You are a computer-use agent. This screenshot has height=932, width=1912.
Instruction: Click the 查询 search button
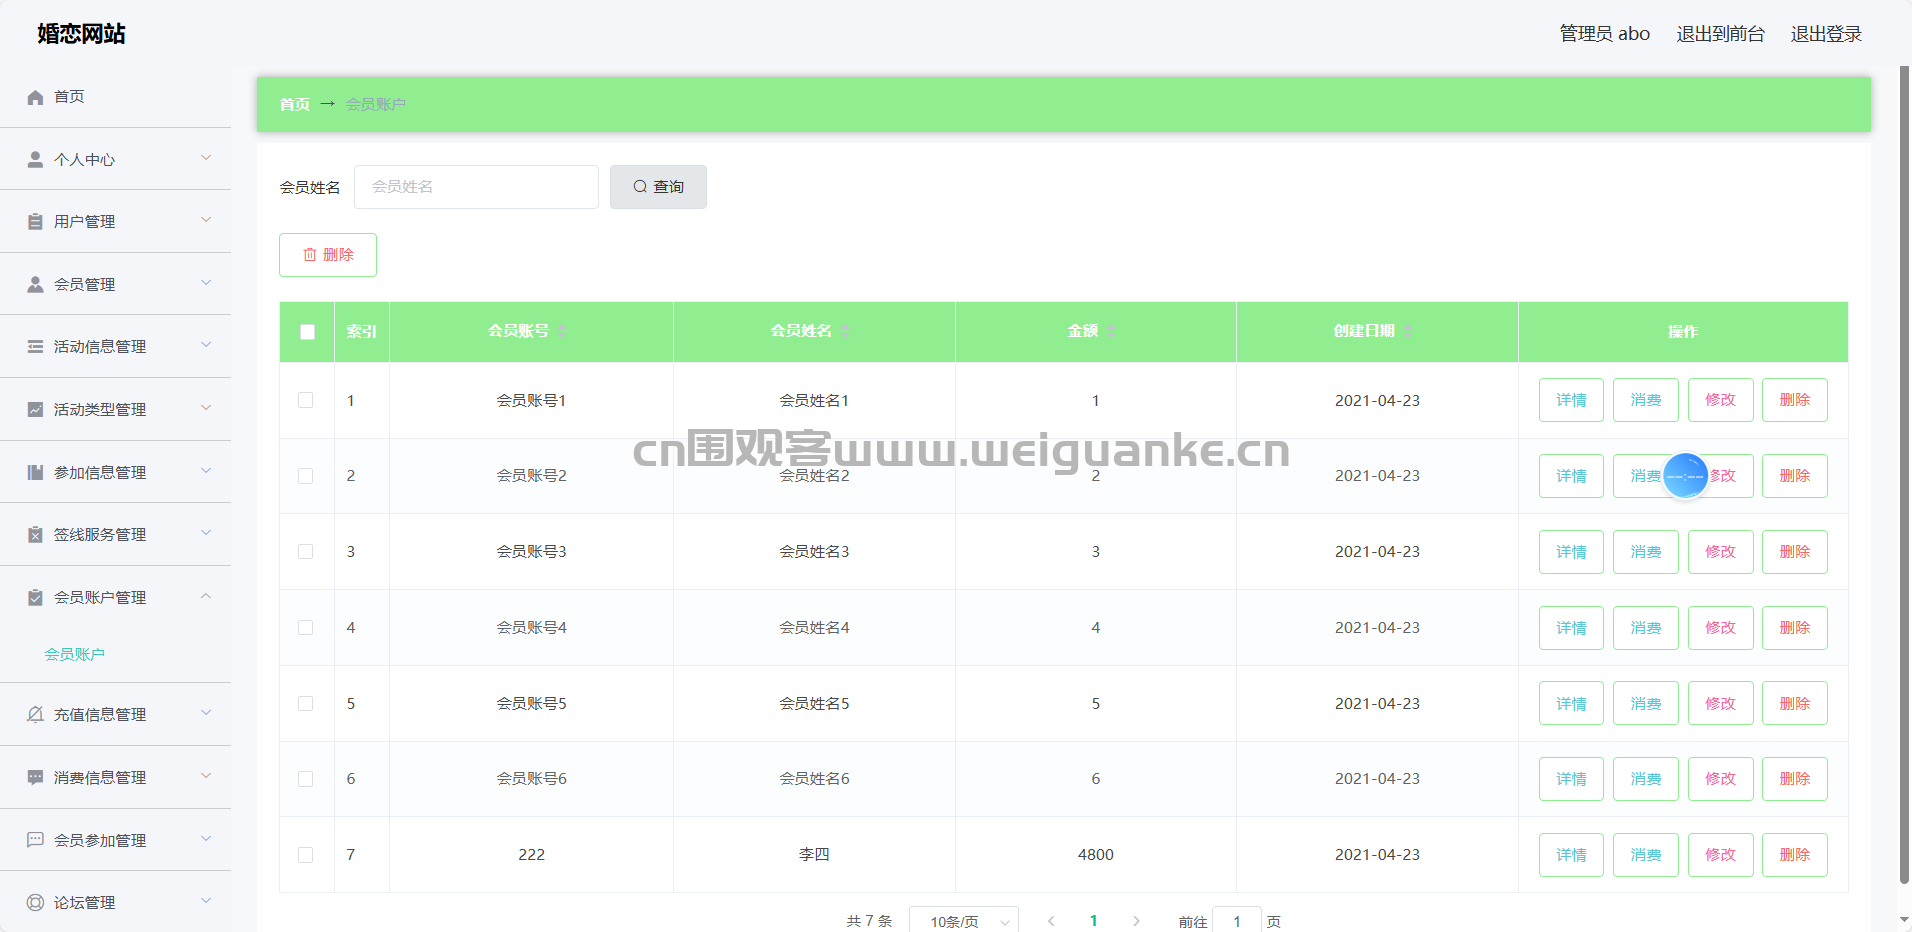[x=658, y=187]
